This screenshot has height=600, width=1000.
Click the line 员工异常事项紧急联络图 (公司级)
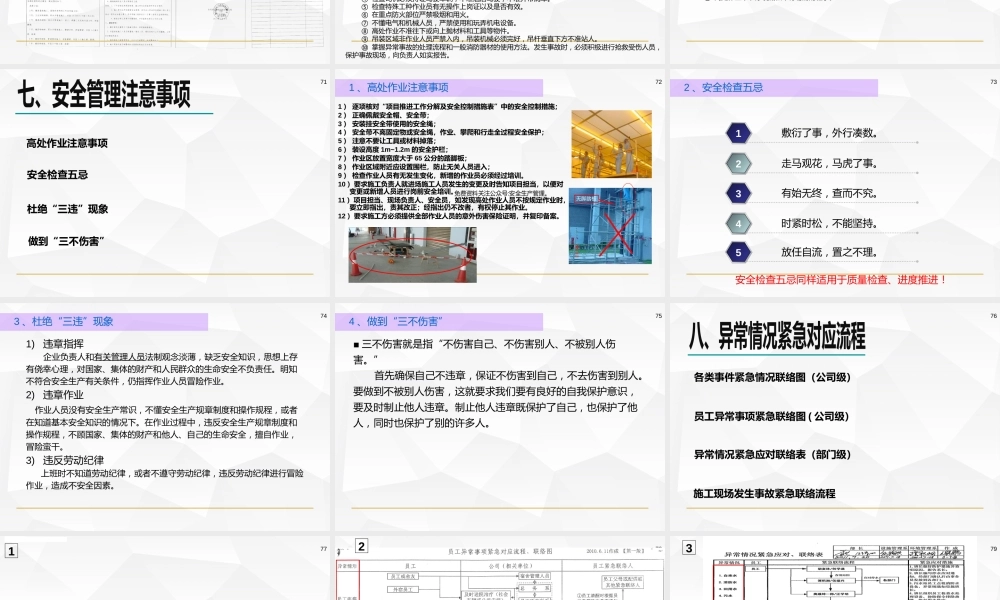pyautogui.click(x=772, y=416)
